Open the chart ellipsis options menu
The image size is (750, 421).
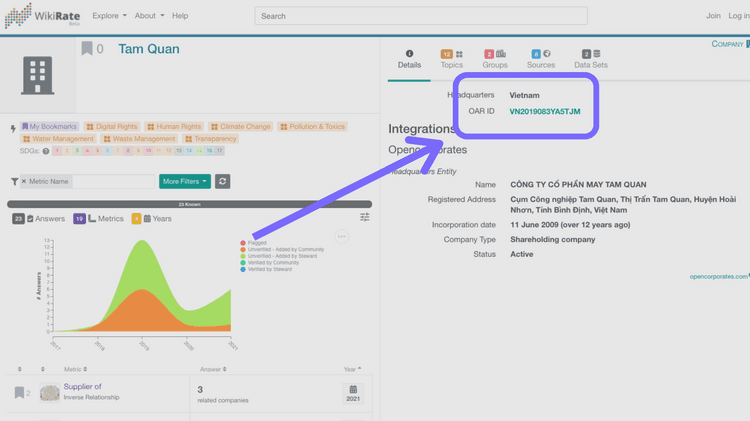(342, 236)
